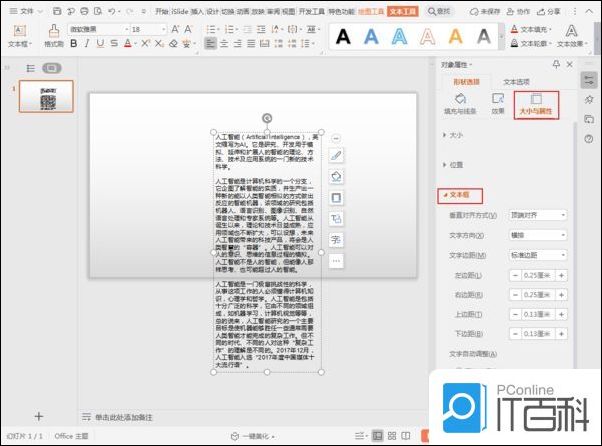Image resolution: width=602 pixels, height=446 pixels.
Task: Open the 效果 effects section
Action: 497,105
